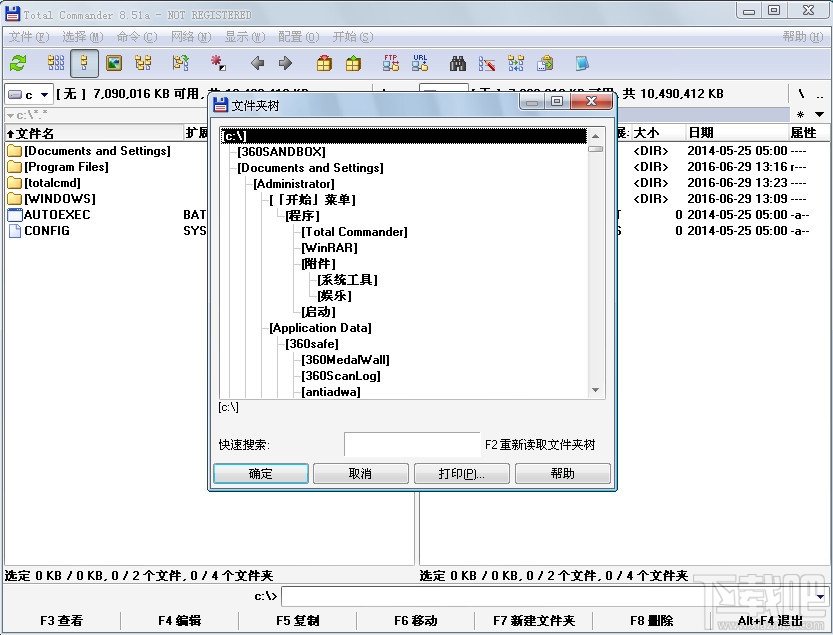Click the tree scrollbar up arrow
This screenshot has height=635, width=833.
[x=596, y=136]
